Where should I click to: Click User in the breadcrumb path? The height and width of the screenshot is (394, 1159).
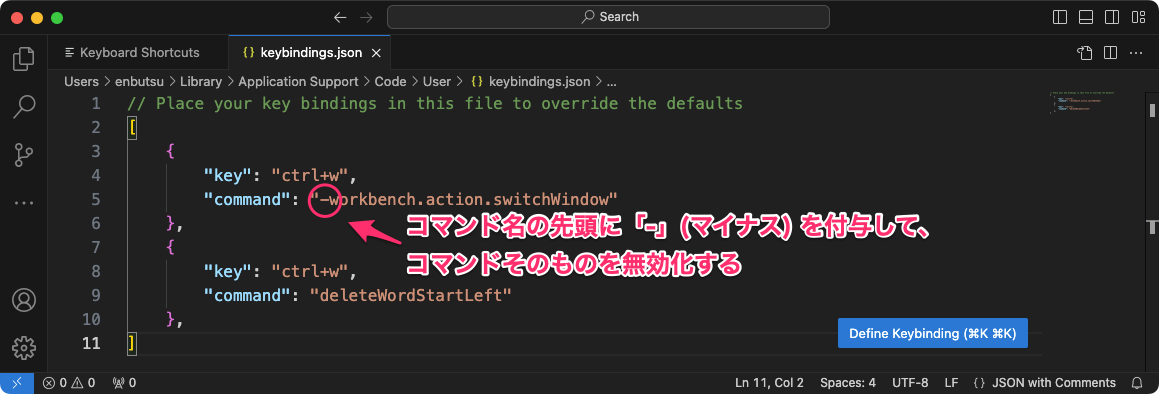[x=437, y=81]
